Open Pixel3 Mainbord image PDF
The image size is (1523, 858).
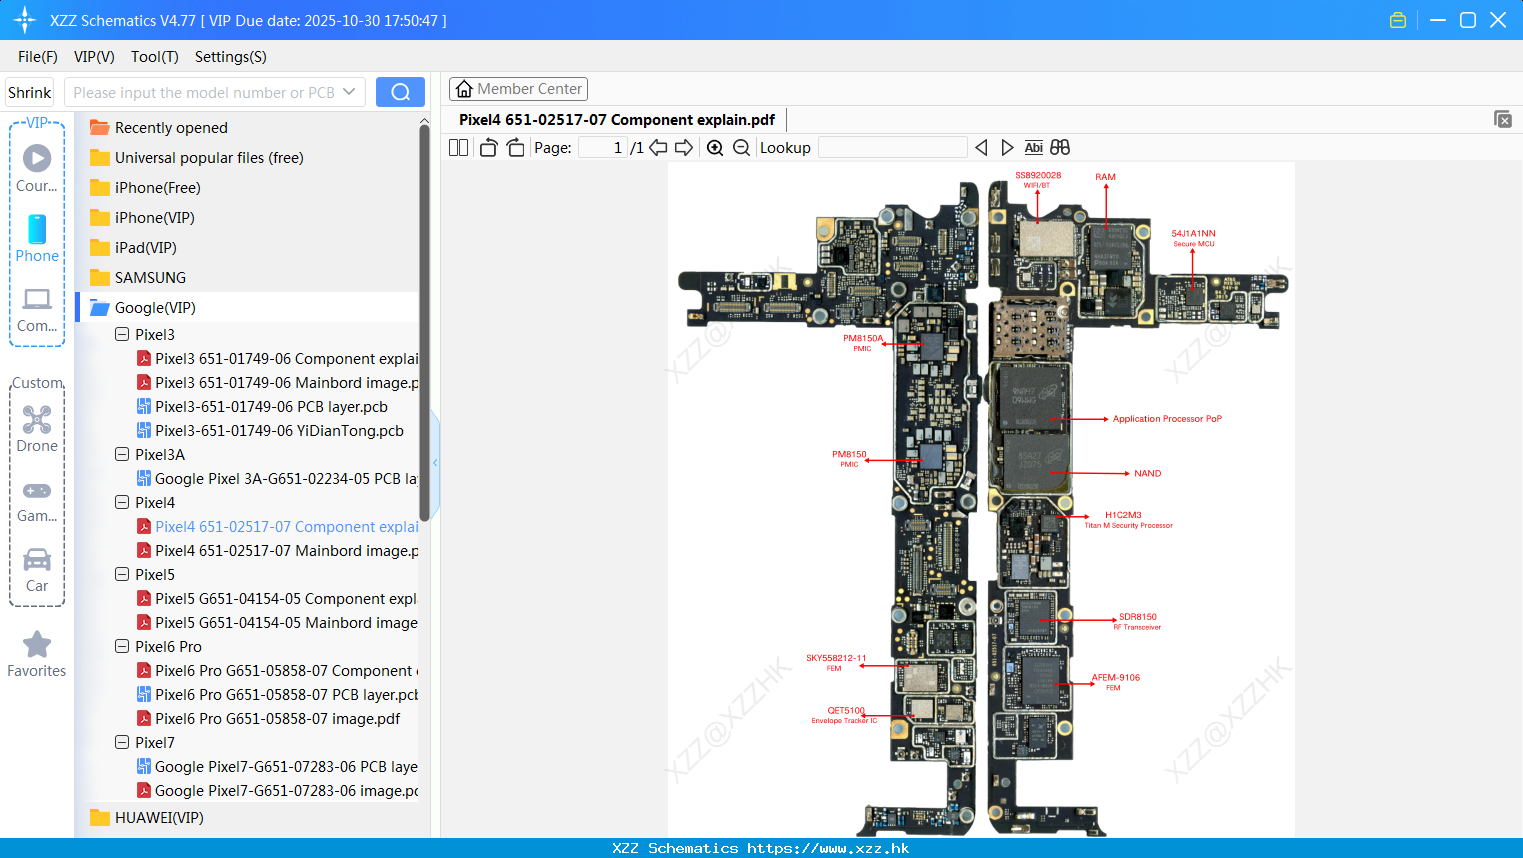coord(277,383)
